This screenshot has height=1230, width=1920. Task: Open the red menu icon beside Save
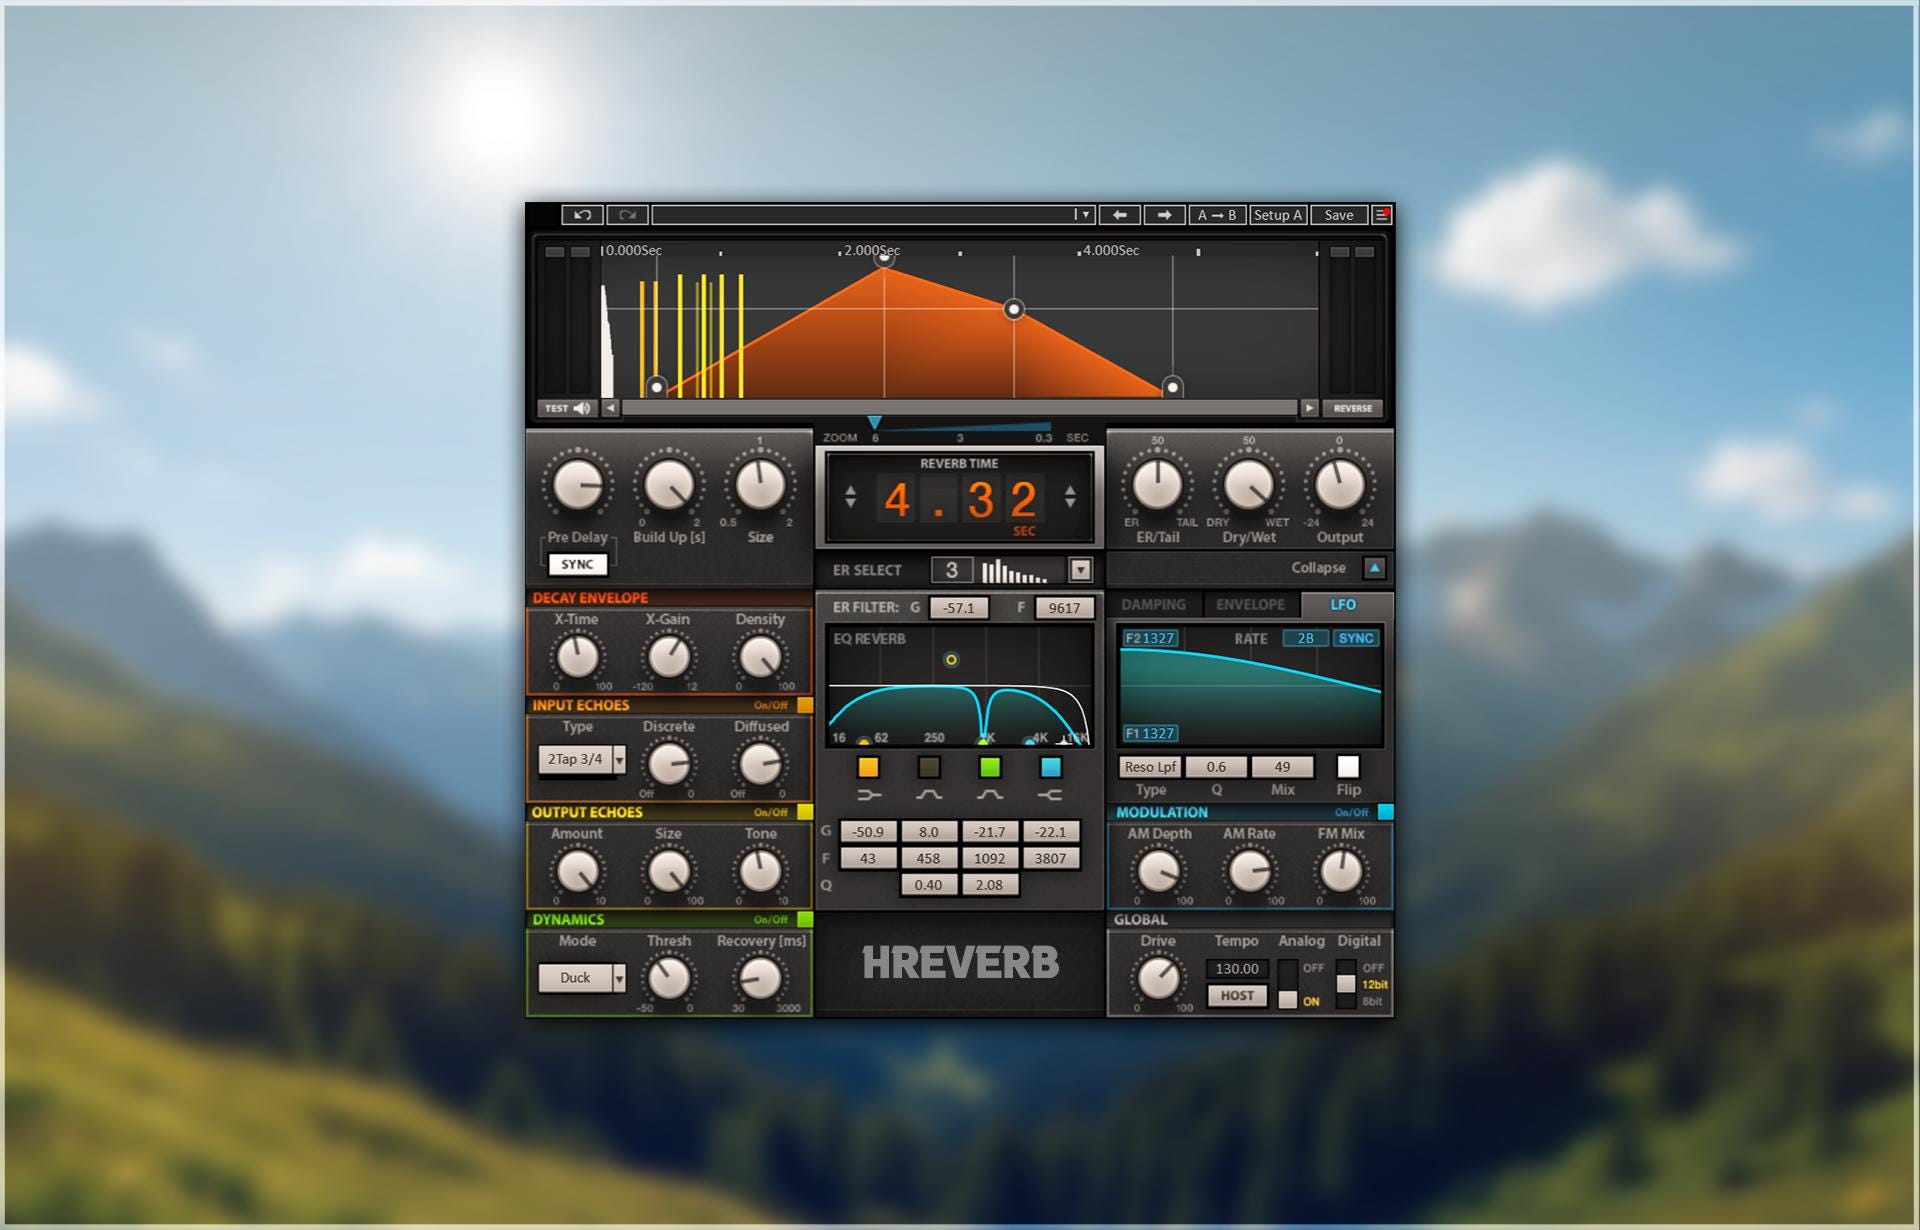[x=1382, y=215]
